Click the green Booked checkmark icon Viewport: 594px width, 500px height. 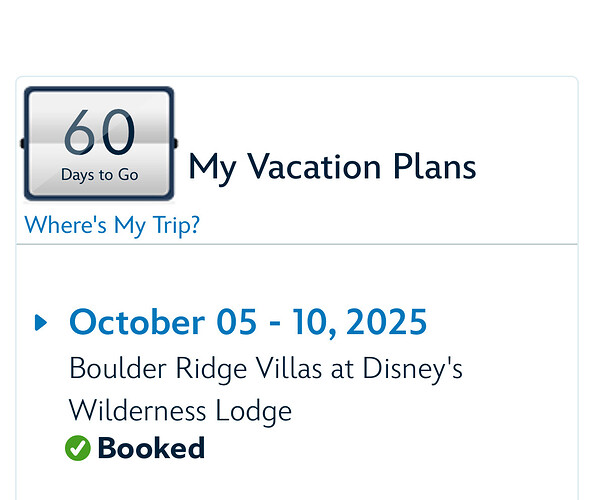pyautogui.click(x=78, y=448)
